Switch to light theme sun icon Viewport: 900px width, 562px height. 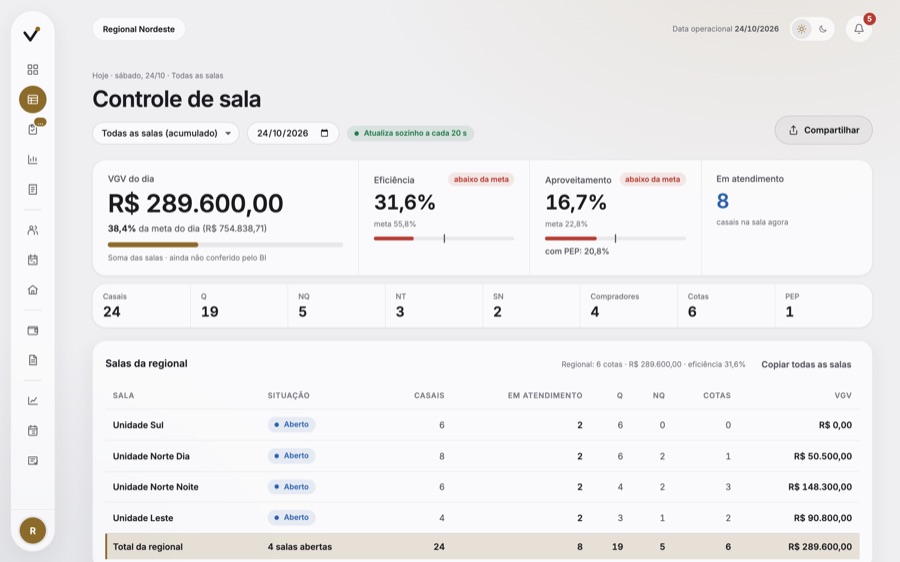coord(801,29)
